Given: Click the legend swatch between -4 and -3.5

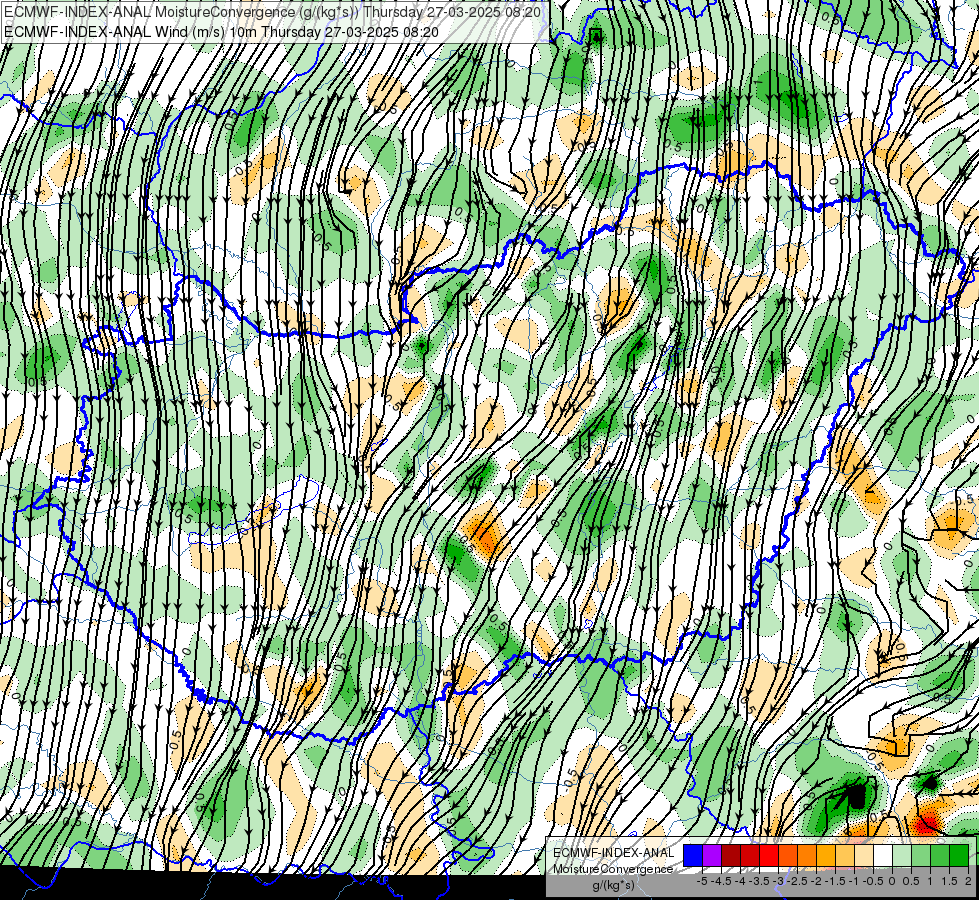Looking at the screenshot, I should point(750,856).
